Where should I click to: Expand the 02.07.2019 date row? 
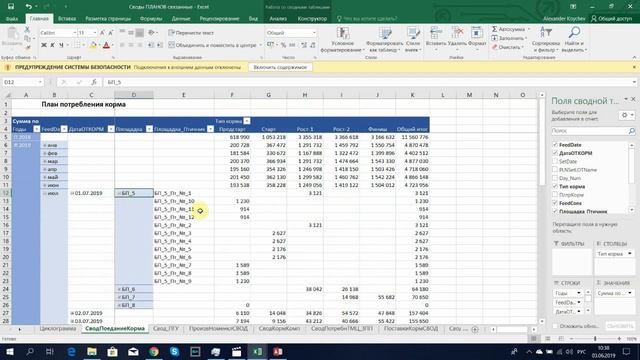pyautogui.click(x=72, y=313)
